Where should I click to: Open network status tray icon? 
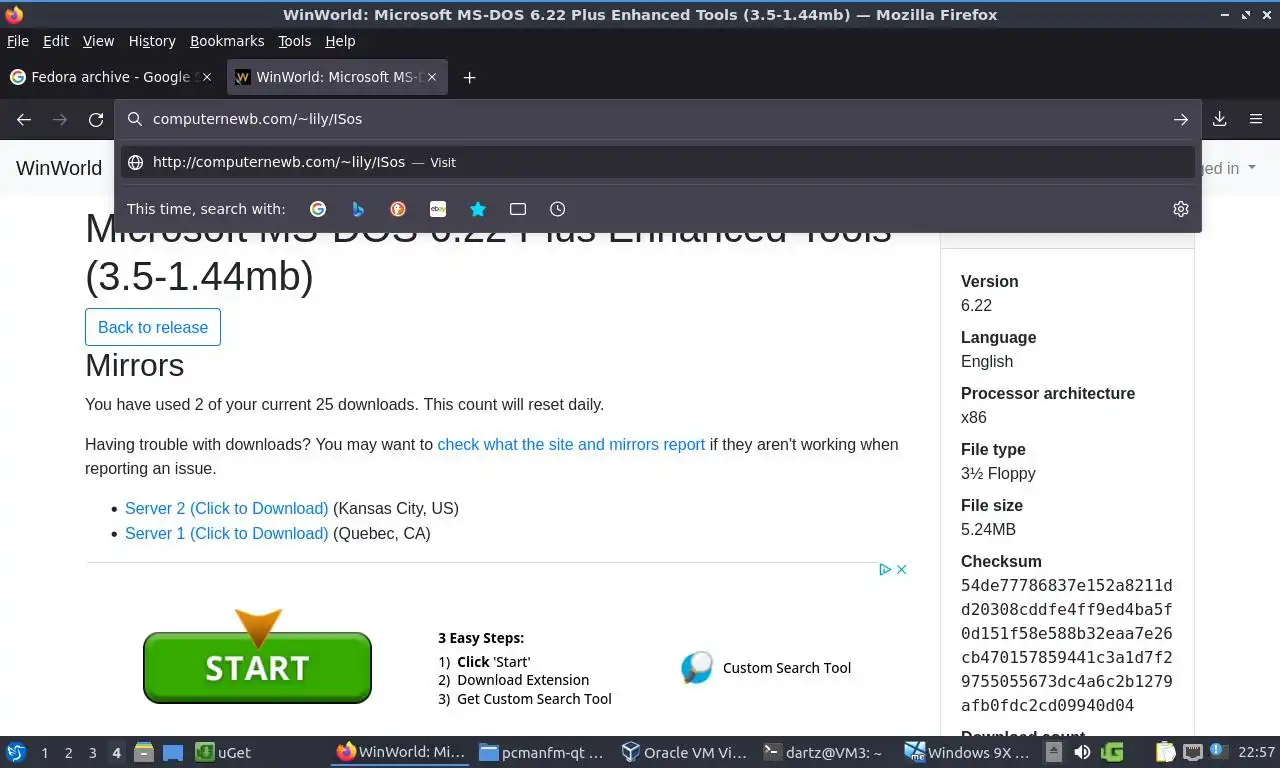[1192, 752]
